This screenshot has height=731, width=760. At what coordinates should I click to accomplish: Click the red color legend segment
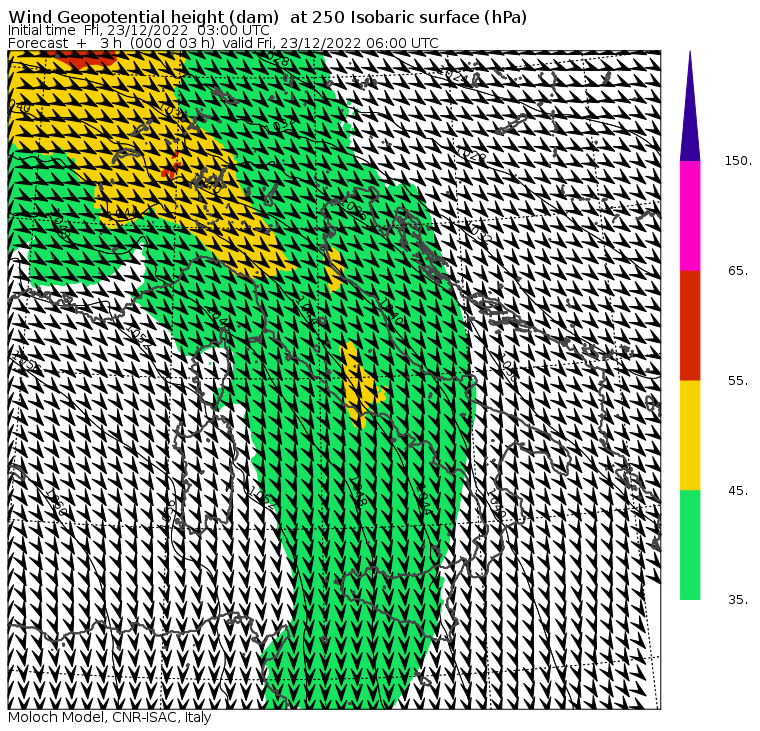[690, 325]
